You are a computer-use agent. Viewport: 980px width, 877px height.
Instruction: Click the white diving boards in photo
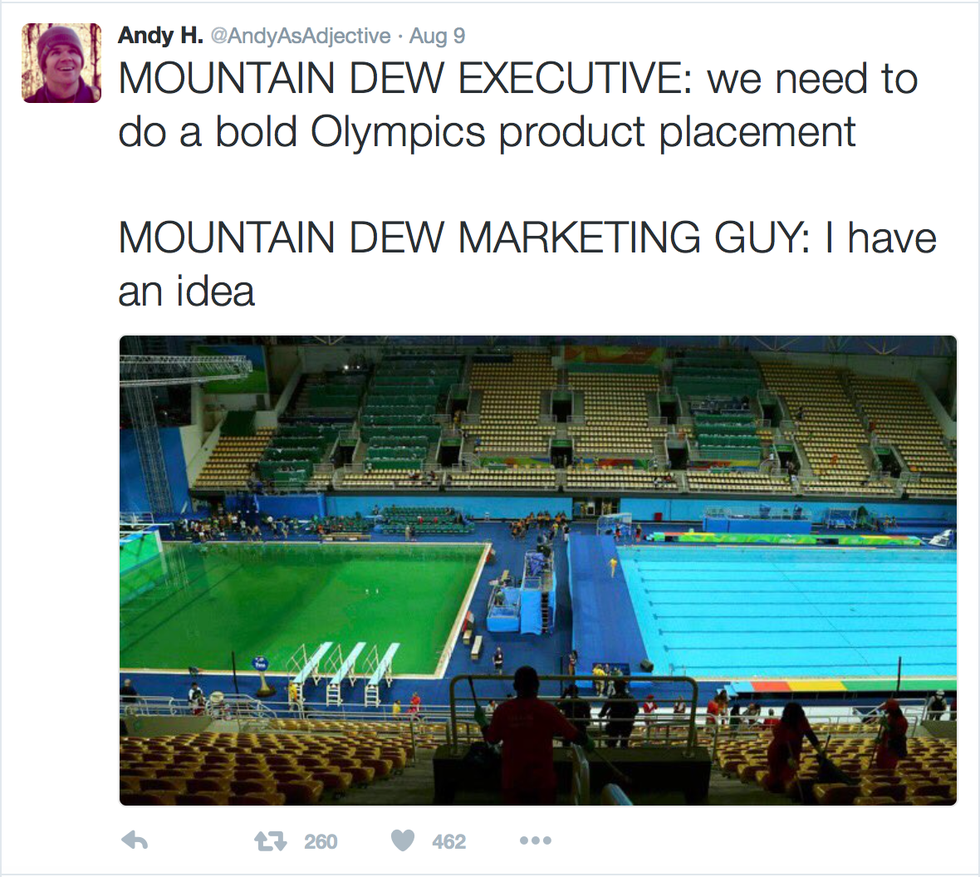click(345, 667)
